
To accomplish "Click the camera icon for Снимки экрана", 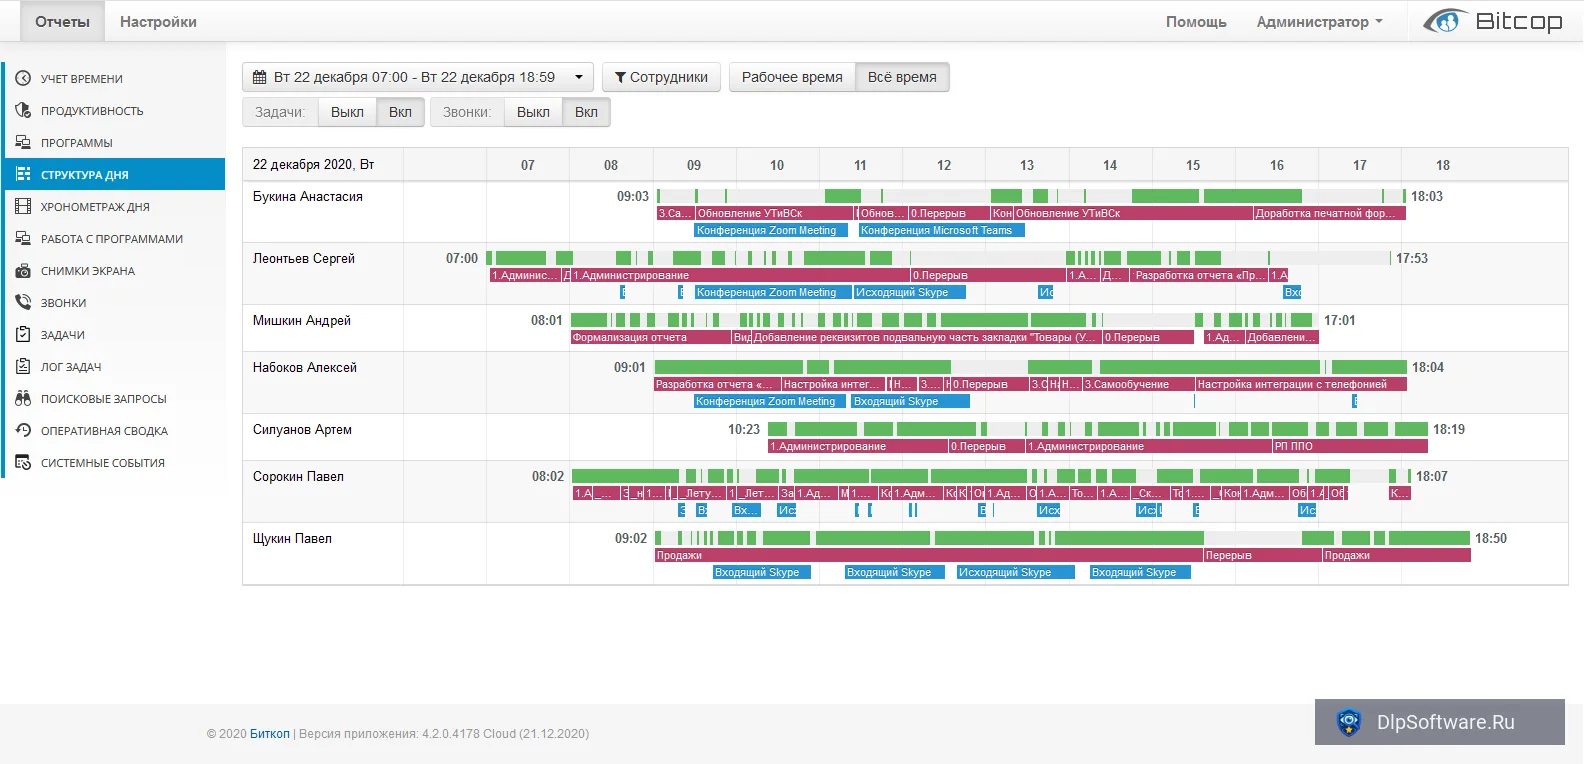I will [x=23, y=270].
